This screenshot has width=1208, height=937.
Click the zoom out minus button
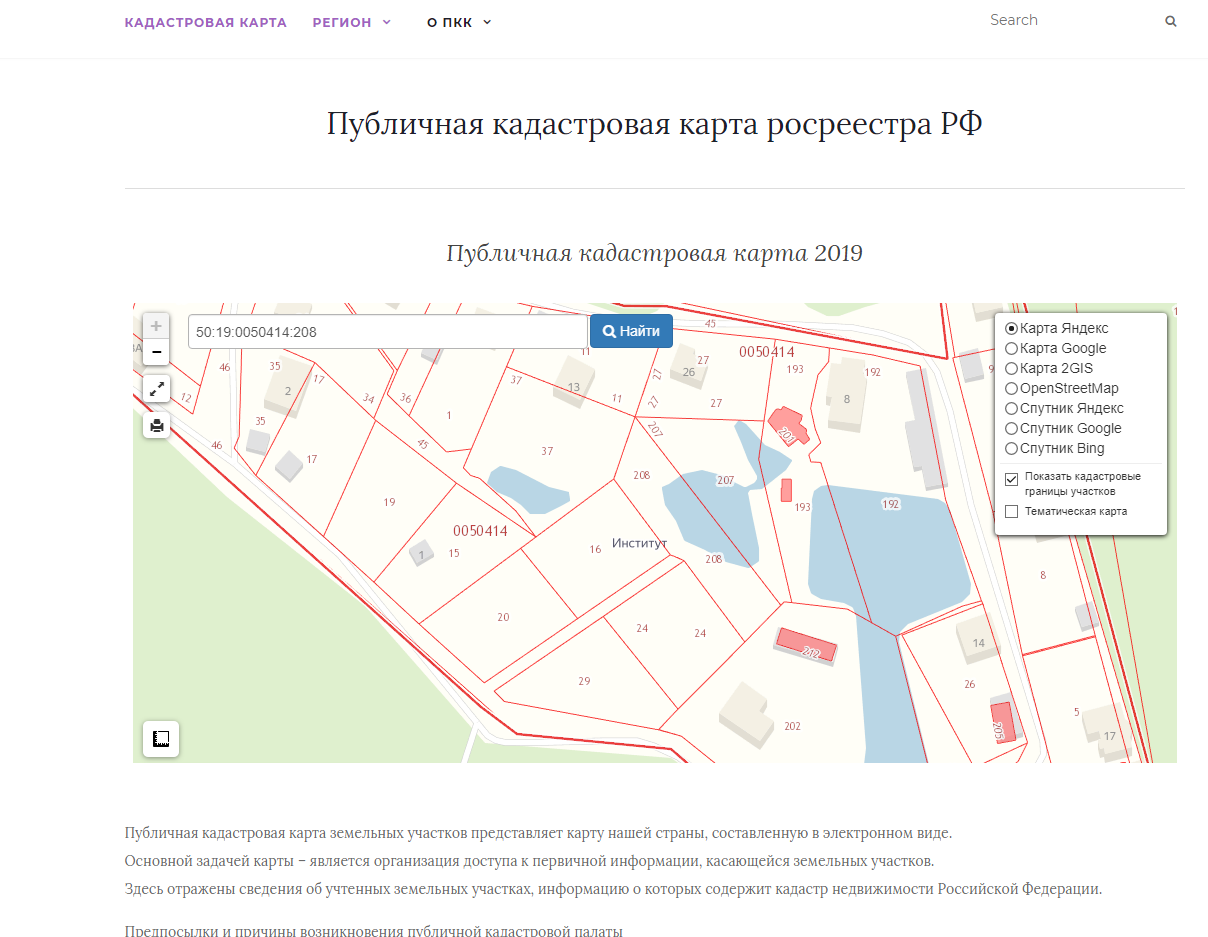(156, 352)
